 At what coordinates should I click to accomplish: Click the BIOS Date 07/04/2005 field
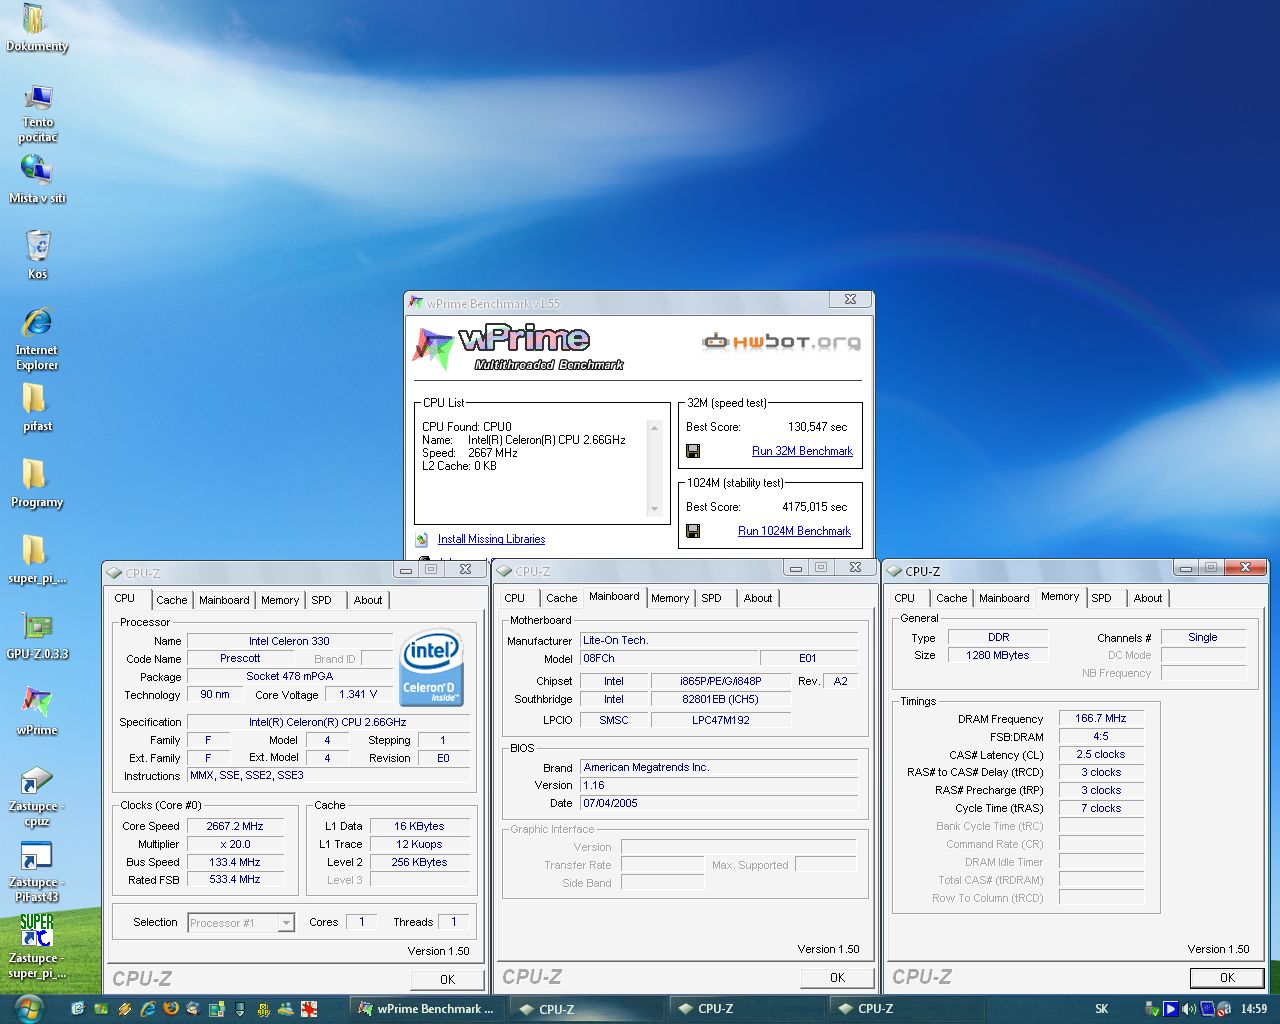point(719,803)
